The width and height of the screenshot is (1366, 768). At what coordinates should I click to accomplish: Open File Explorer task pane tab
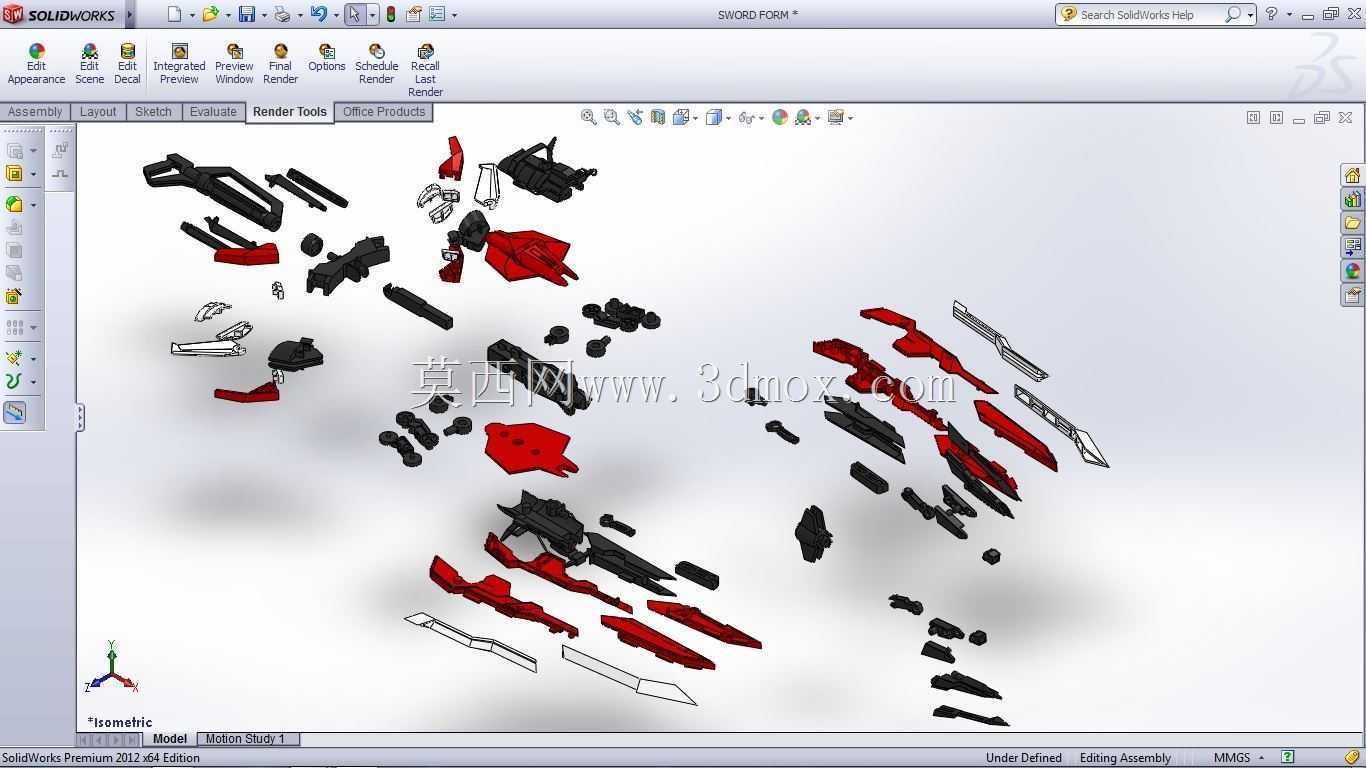[x=1352, y=223]
